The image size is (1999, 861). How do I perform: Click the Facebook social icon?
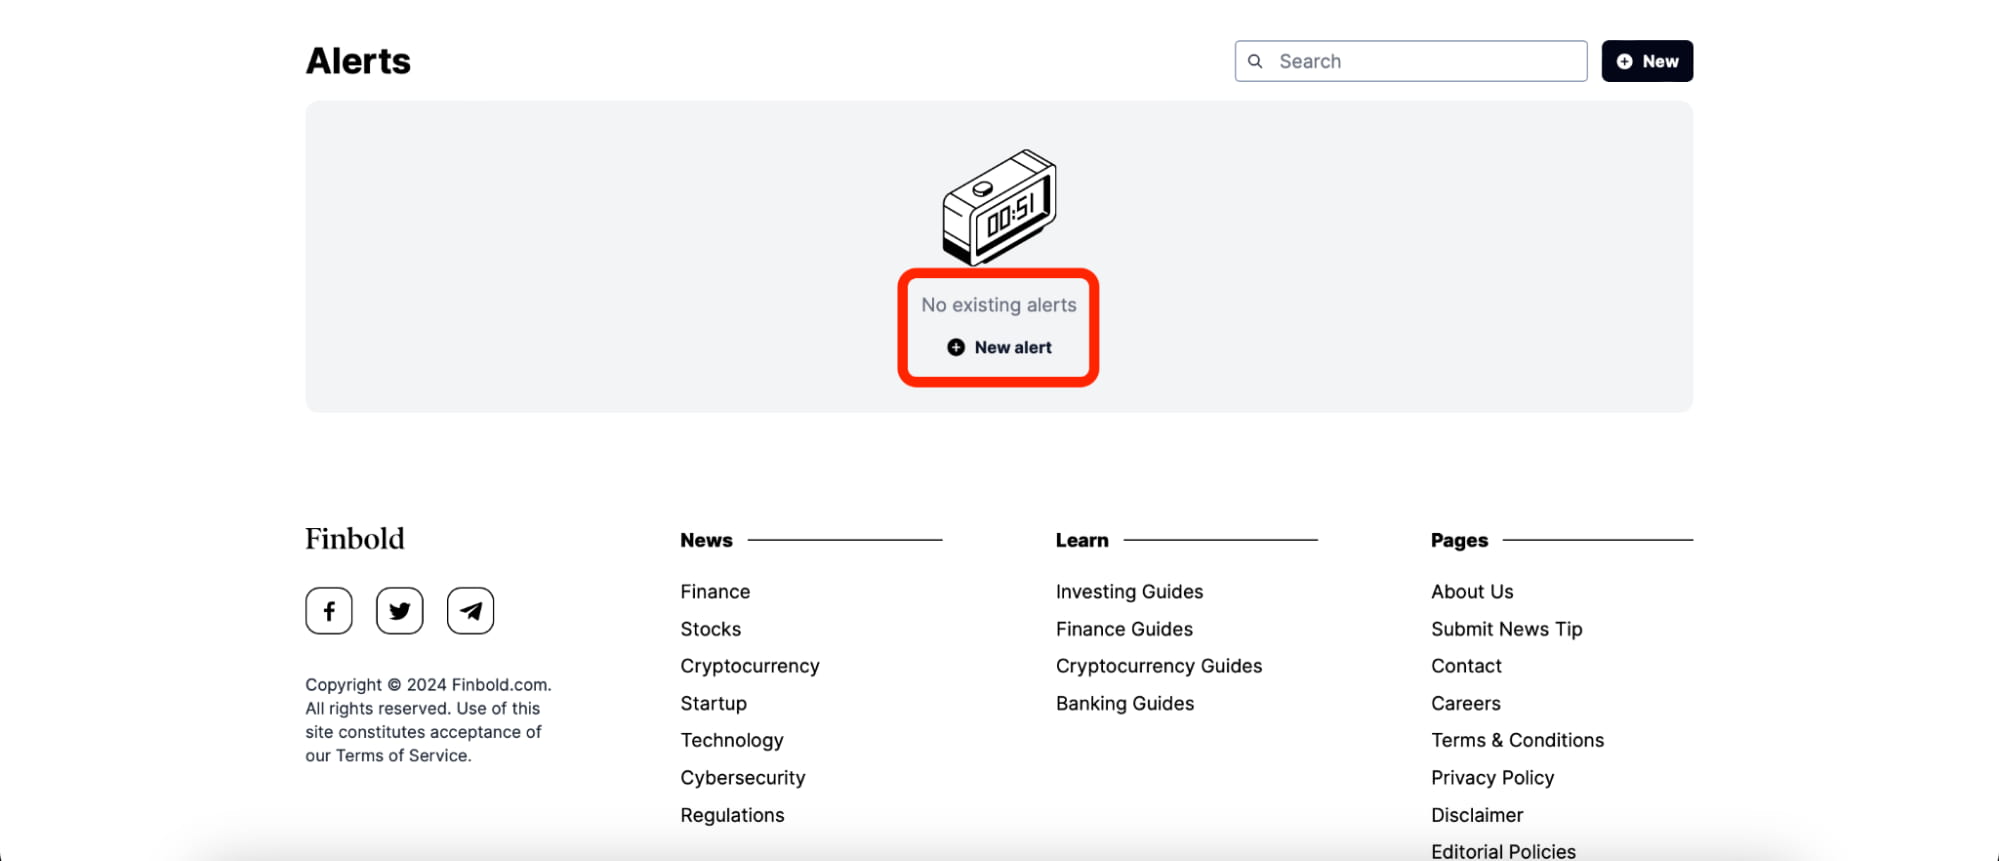[x=328, y=610]
